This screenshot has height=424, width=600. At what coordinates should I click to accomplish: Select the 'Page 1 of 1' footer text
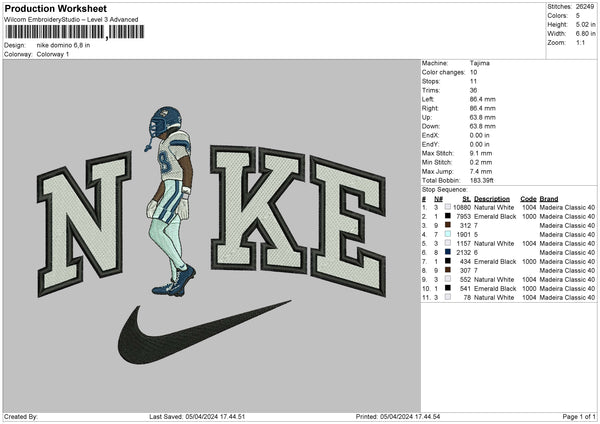[579, 417]
